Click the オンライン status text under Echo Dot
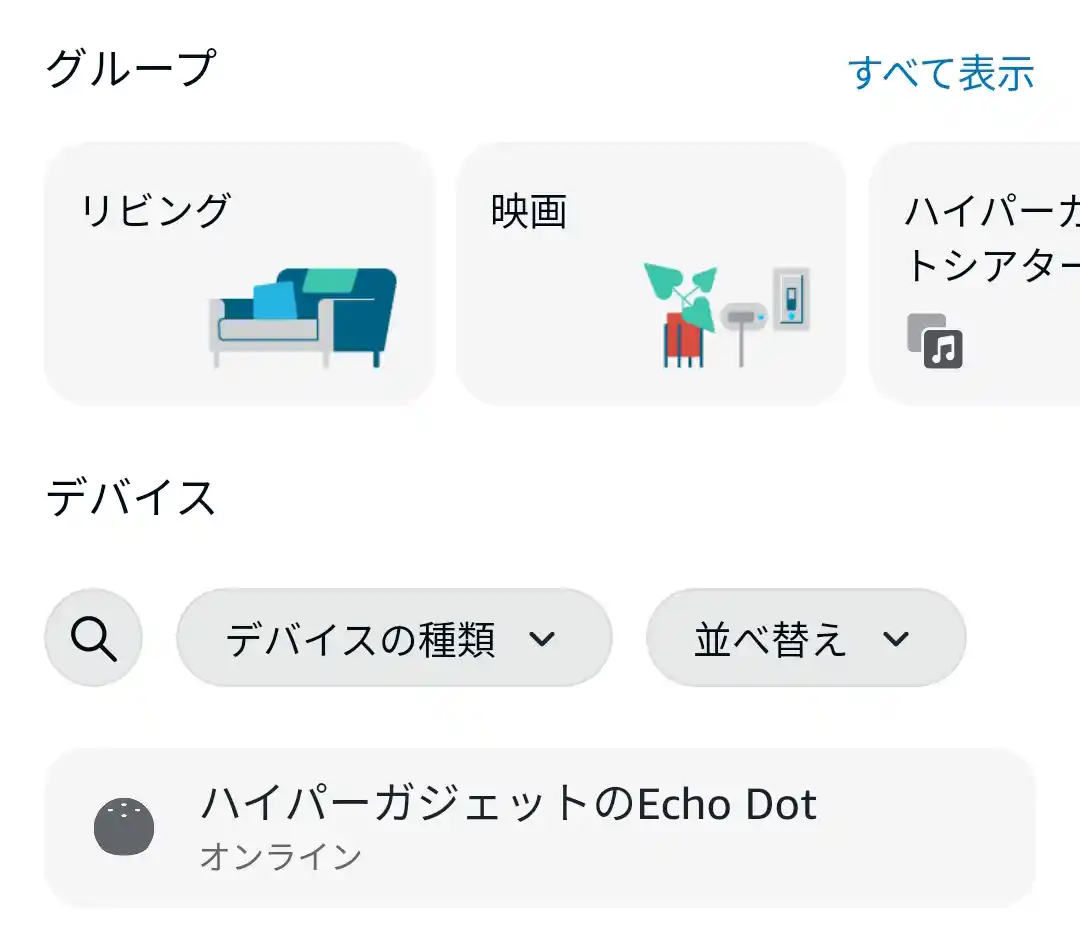The width and height of the screenshot is (1080, 945). [282, 857]
